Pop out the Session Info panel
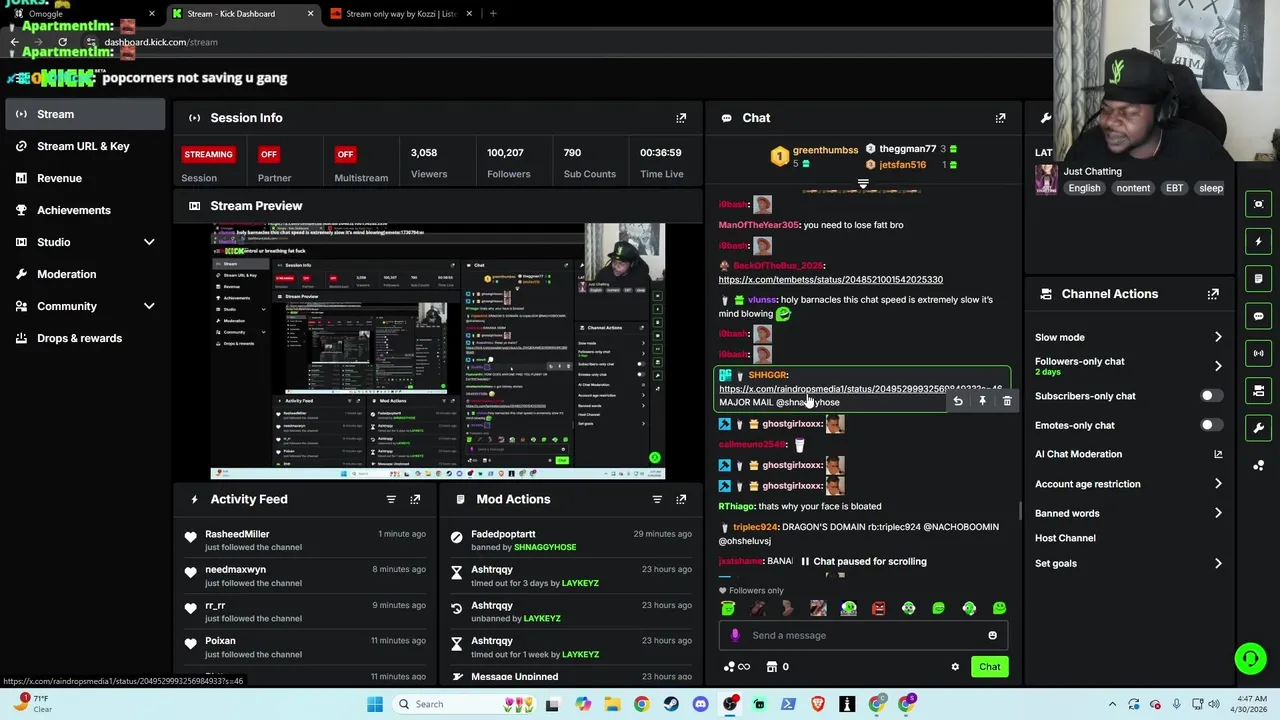 (x=681, y=118)
